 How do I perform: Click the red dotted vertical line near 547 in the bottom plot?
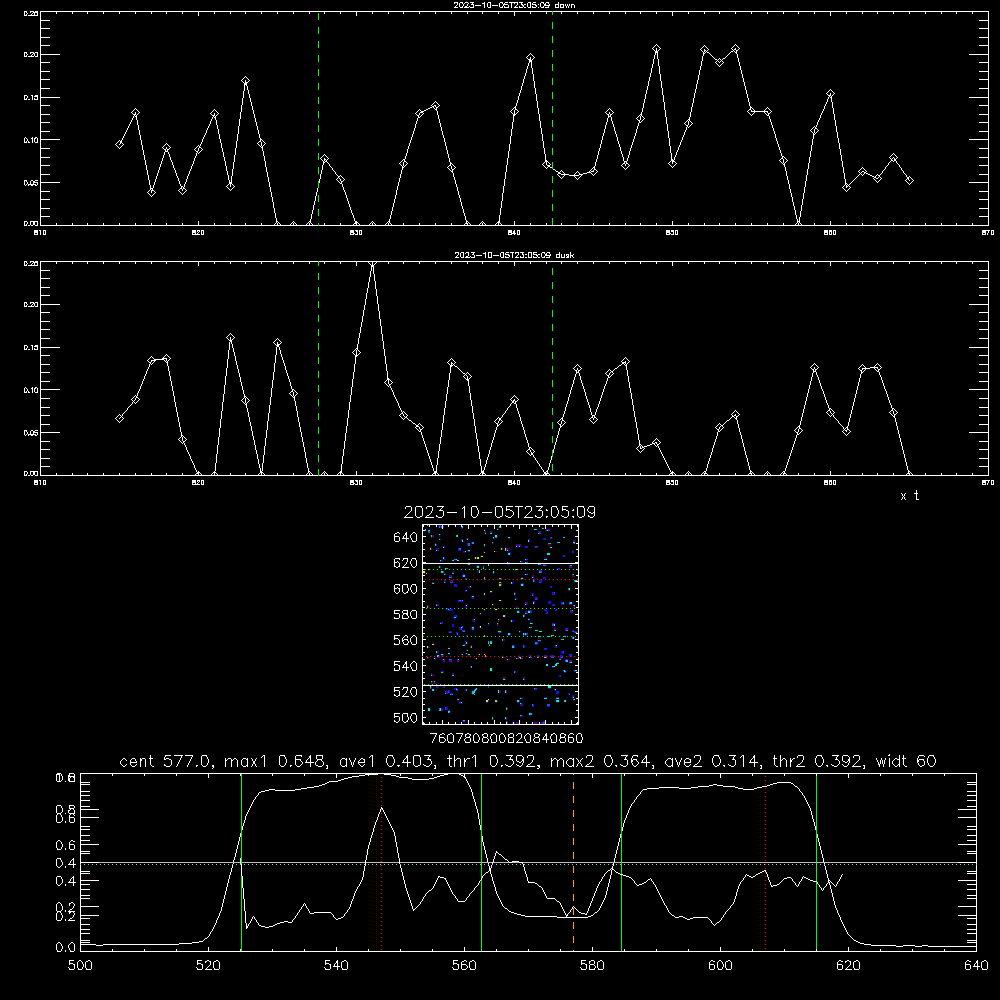click(381, 861)
